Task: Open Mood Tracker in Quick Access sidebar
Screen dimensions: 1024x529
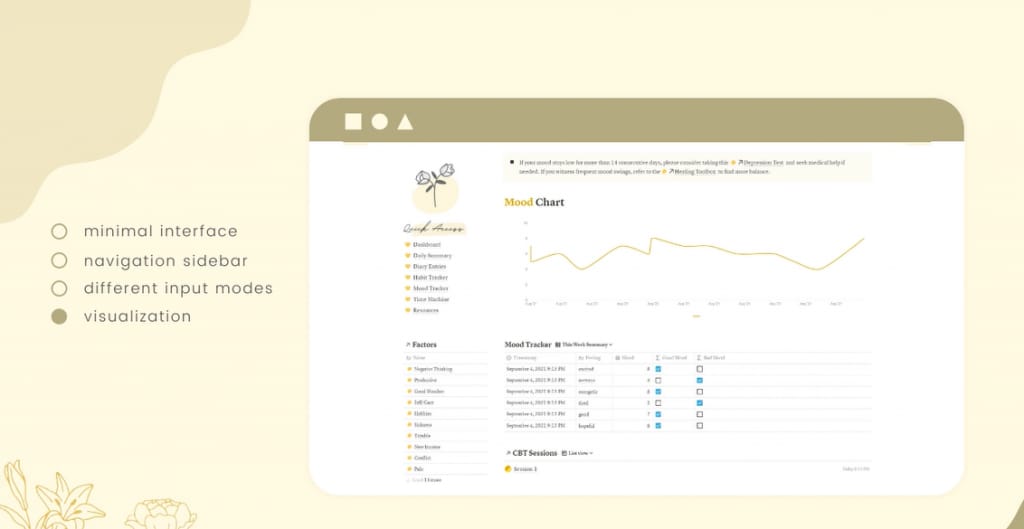Action: coord(431,289)
